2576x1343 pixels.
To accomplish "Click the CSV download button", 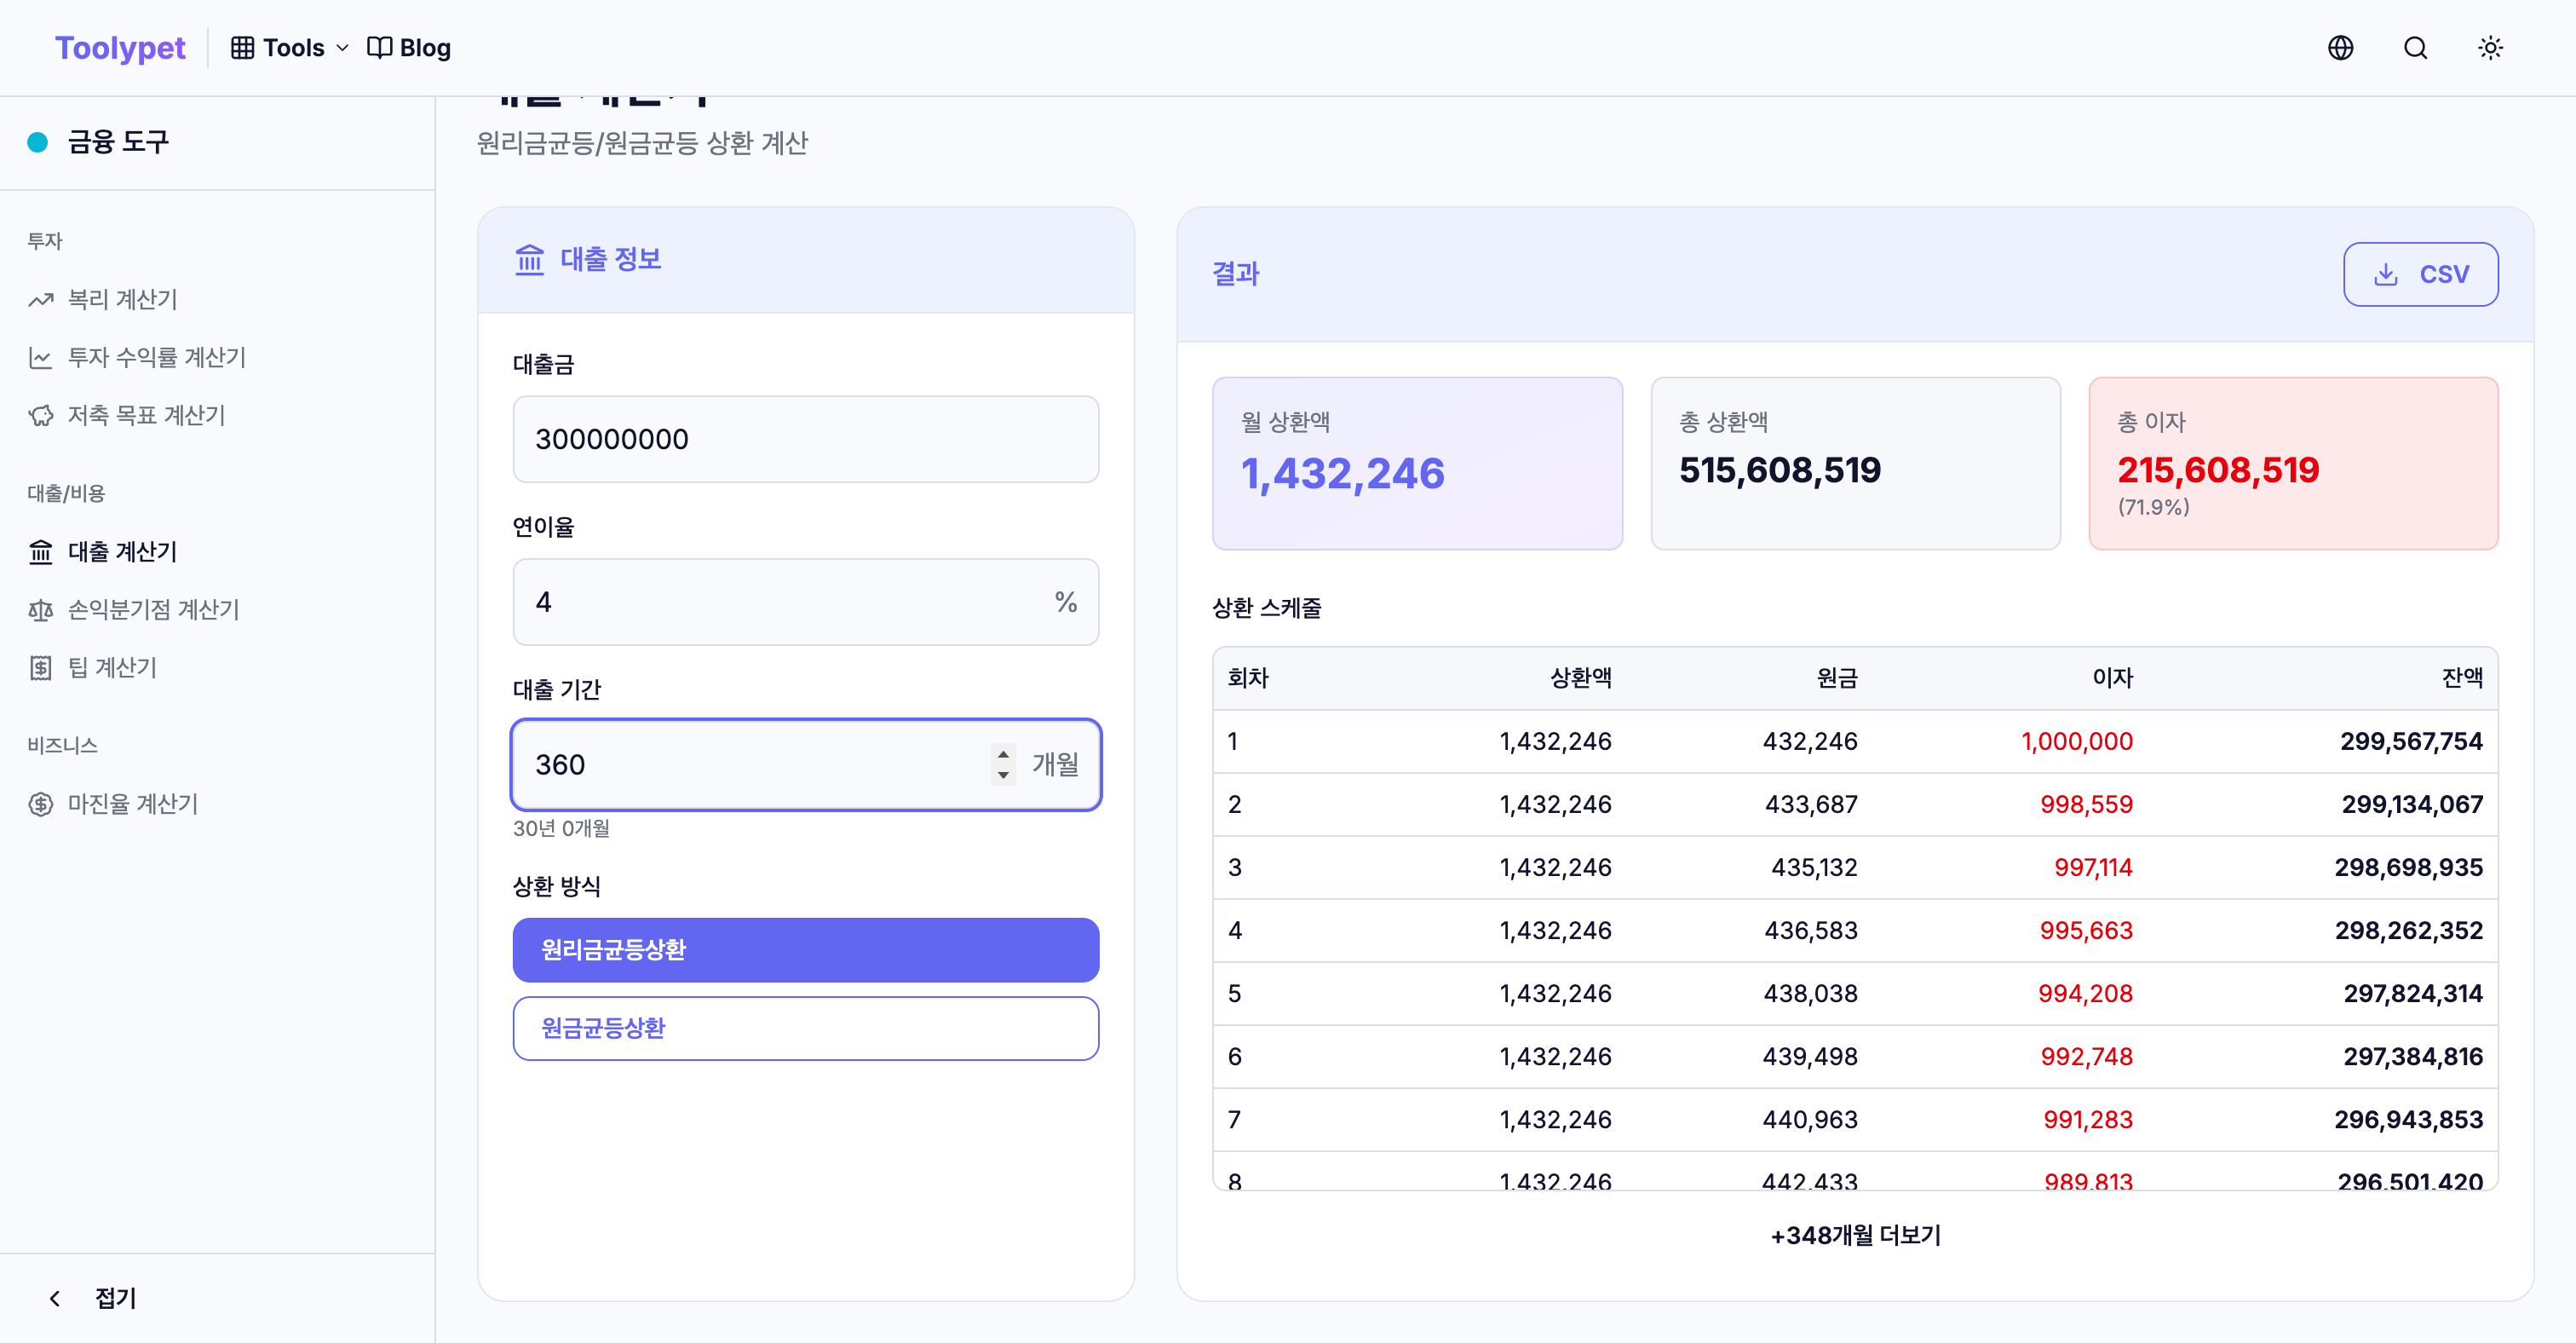I will point(2420,274).
